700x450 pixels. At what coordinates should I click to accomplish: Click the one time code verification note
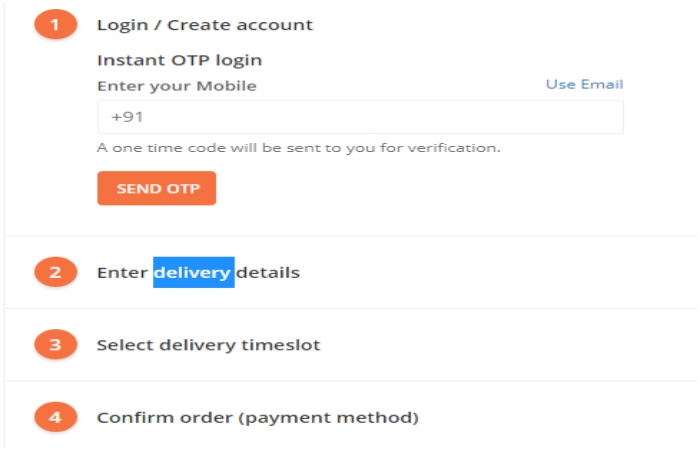point(298,148)
